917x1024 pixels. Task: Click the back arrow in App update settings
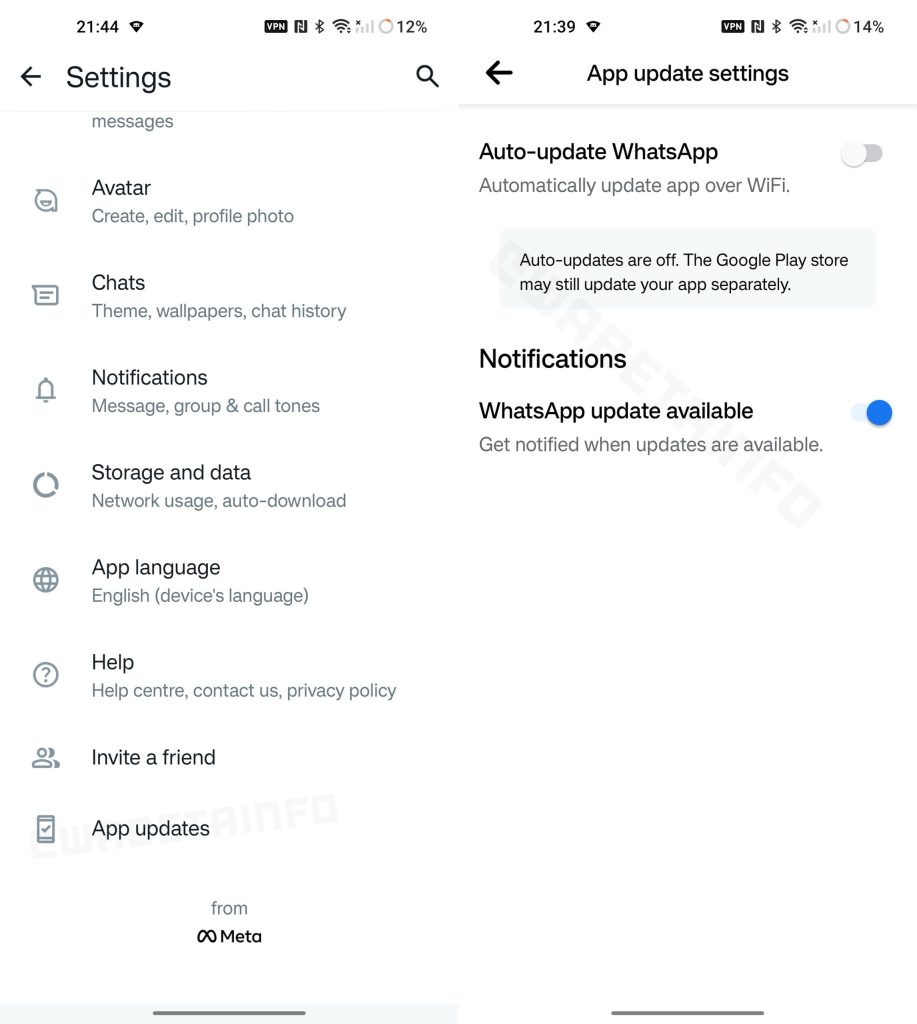pyautogui.click(x=499, y=72)
